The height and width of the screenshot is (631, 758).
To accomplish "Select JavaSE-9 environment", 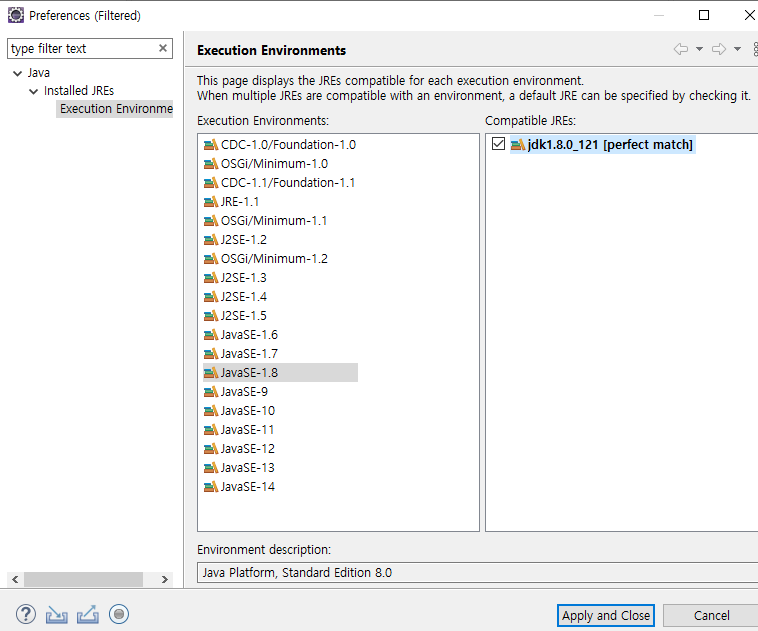I will (x=236, y=392).
